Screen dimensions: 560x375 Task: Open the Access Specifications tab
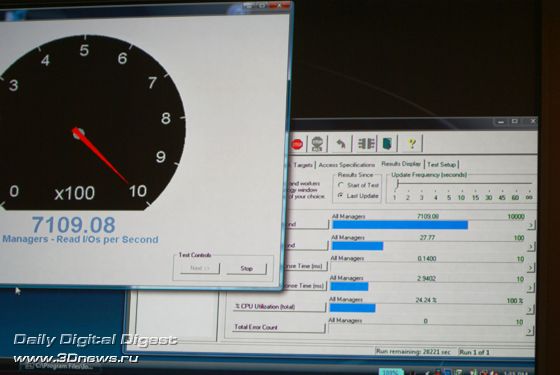click(346, 165)
